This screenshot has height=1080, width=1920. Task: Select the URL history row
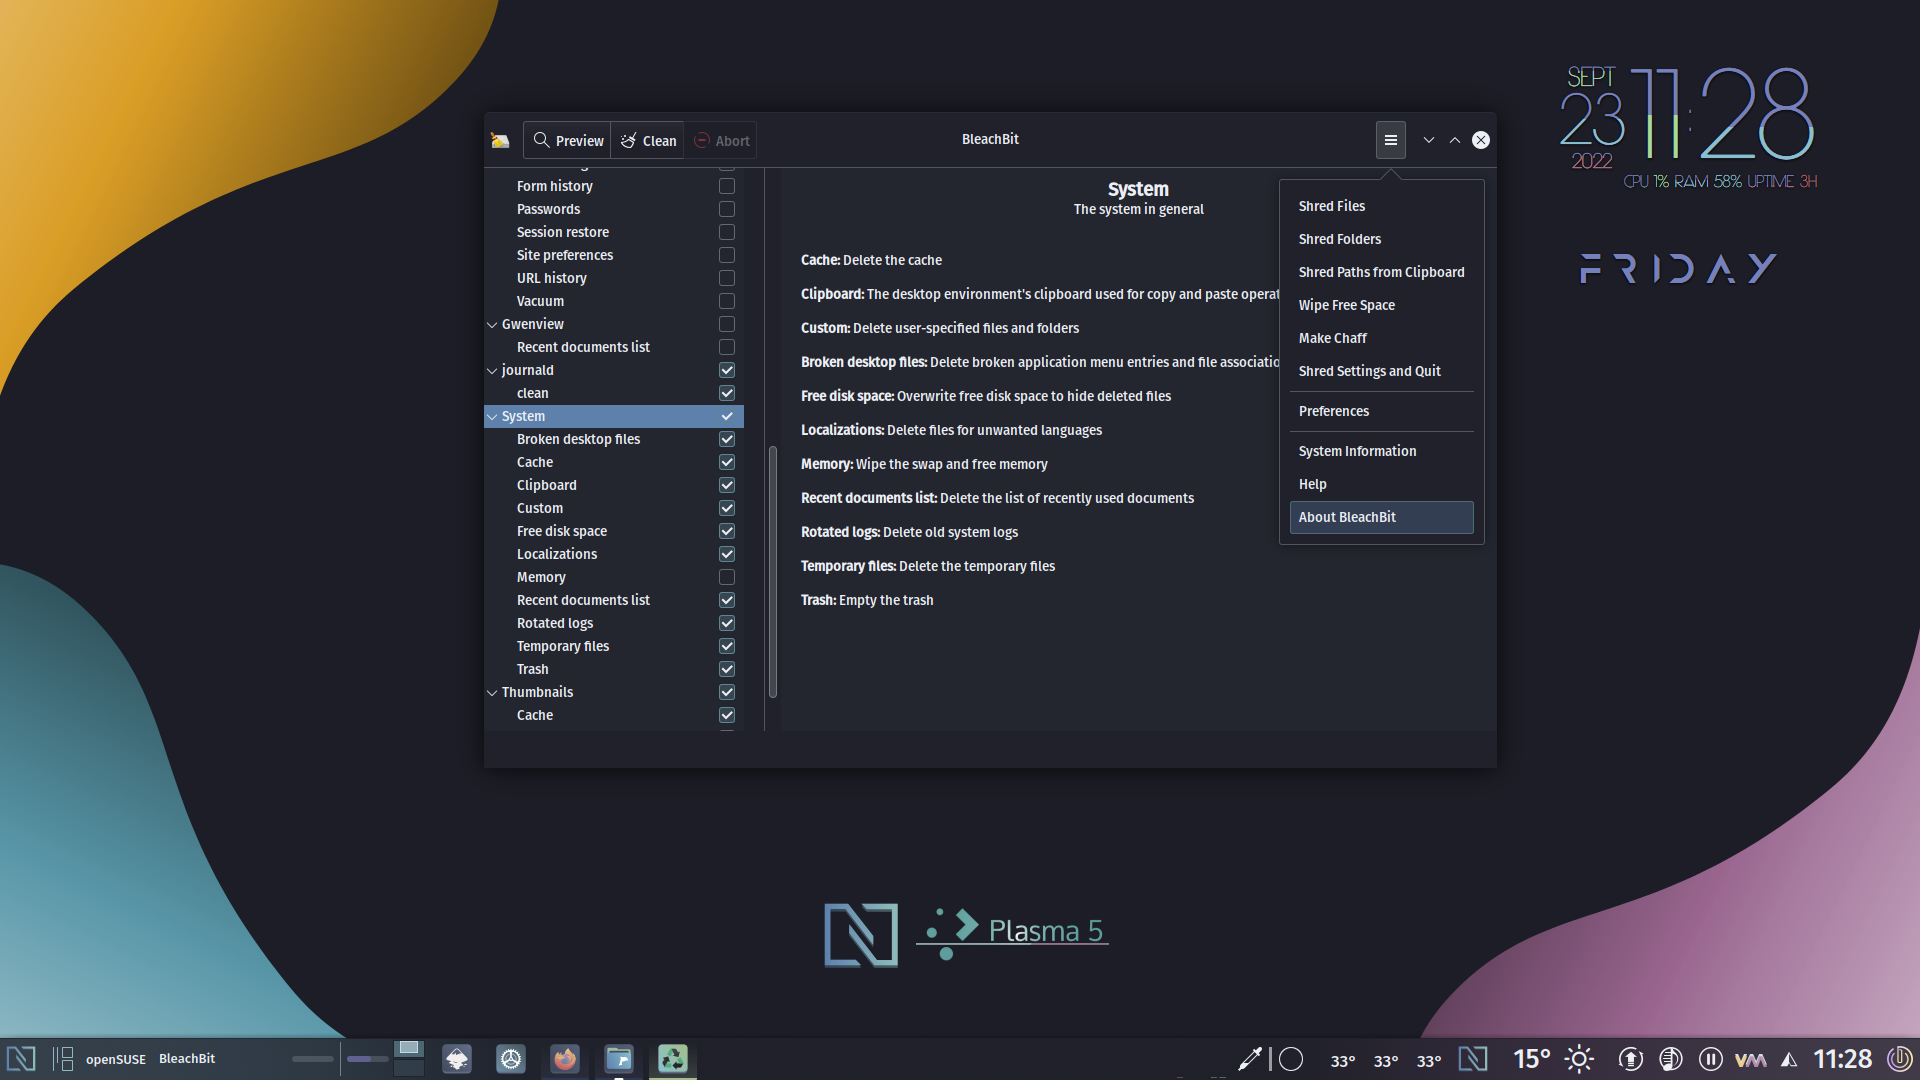click(x=614, y=278)
